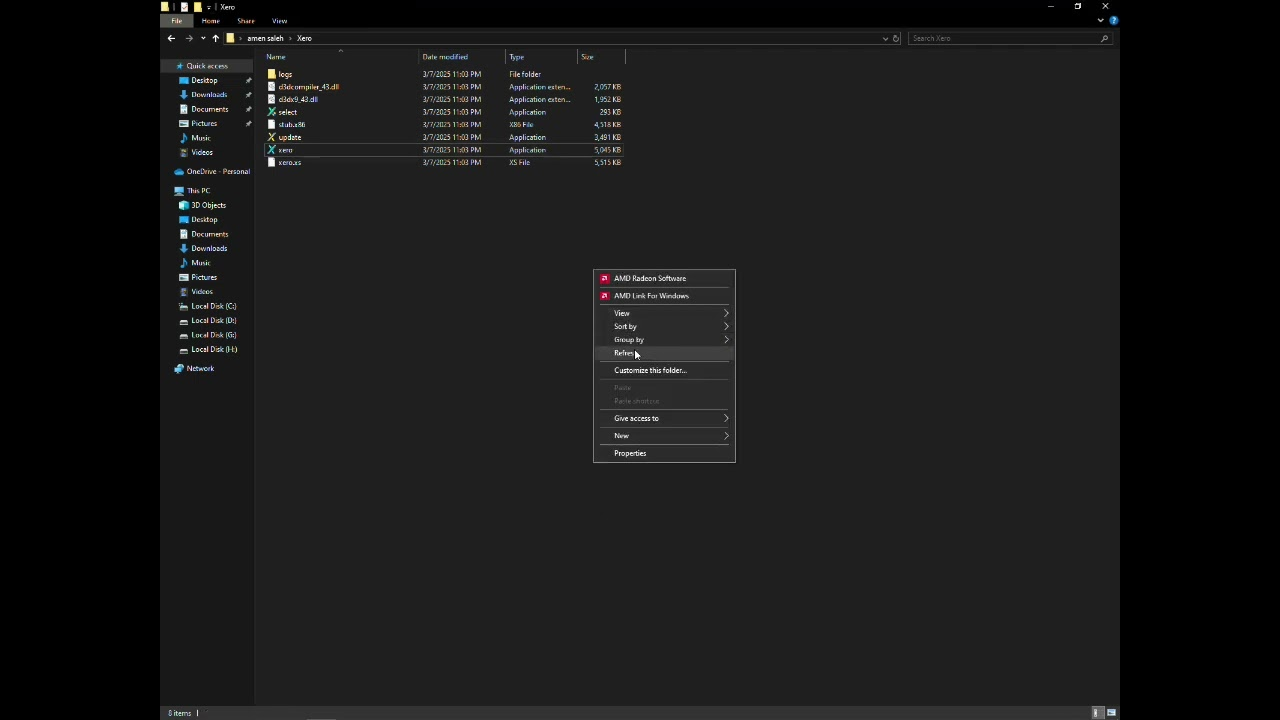The height and width of the screenshot is (720, 1280).
Task: Open the logs folder
Action: coord(285,74)
